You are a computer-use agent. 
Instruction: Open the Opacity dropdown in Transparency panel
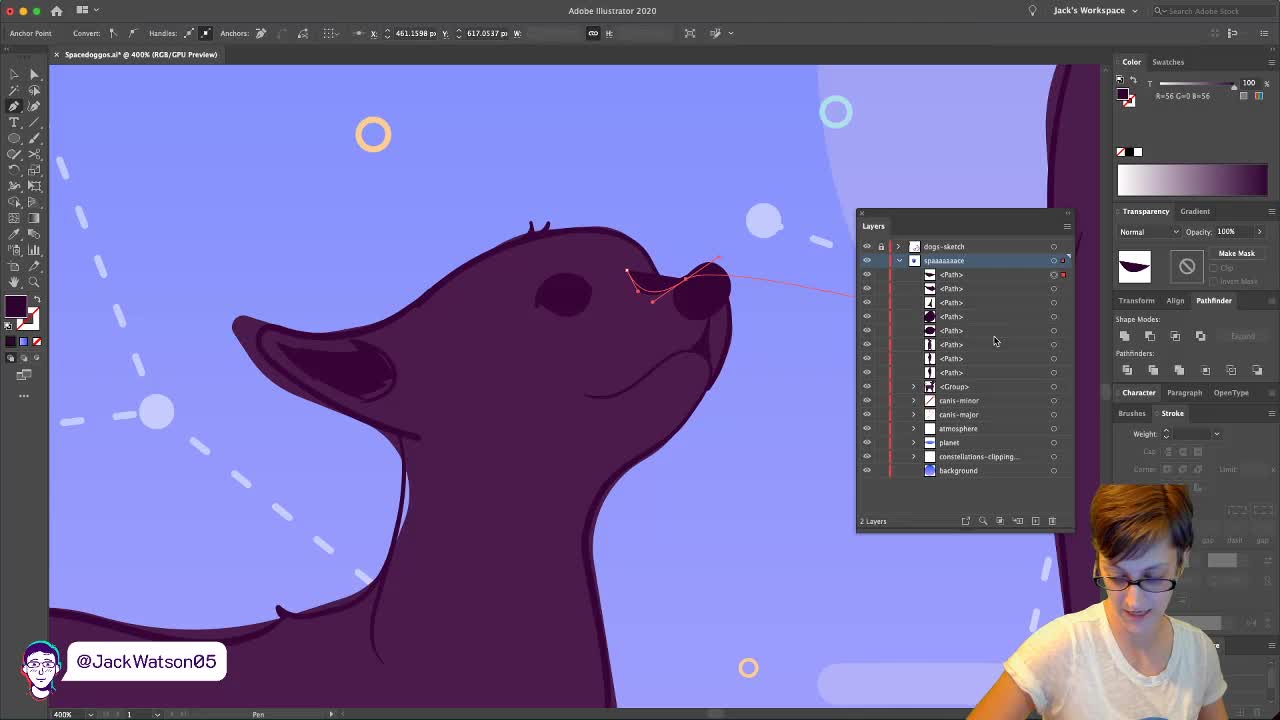click(1258, 231)
